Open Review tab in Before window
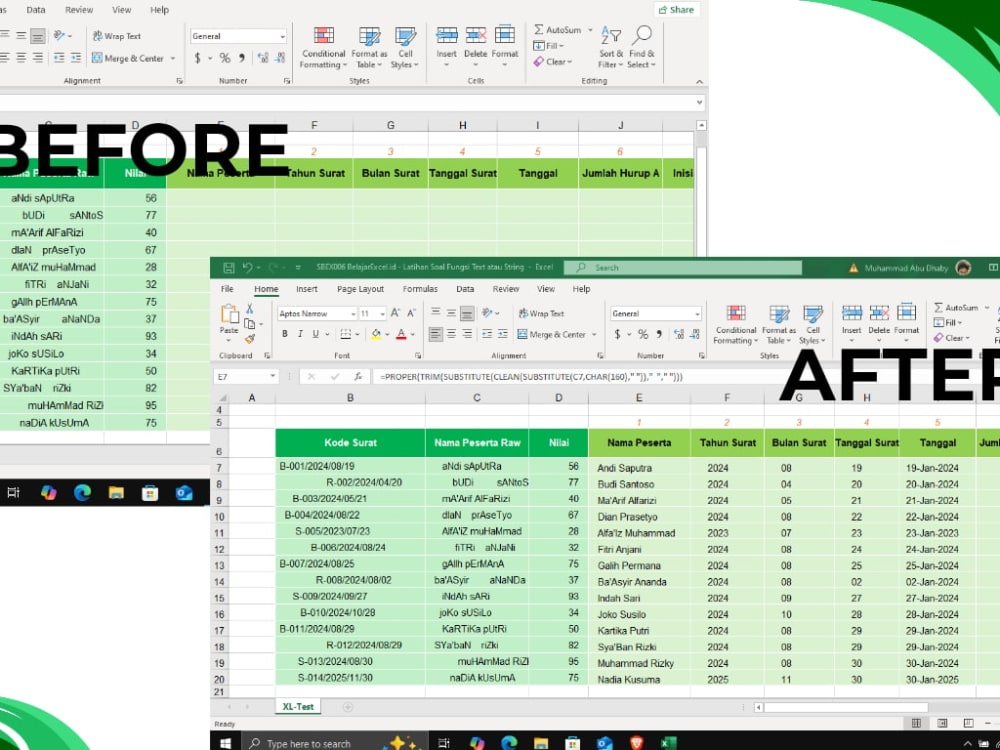 pos(79,10)
